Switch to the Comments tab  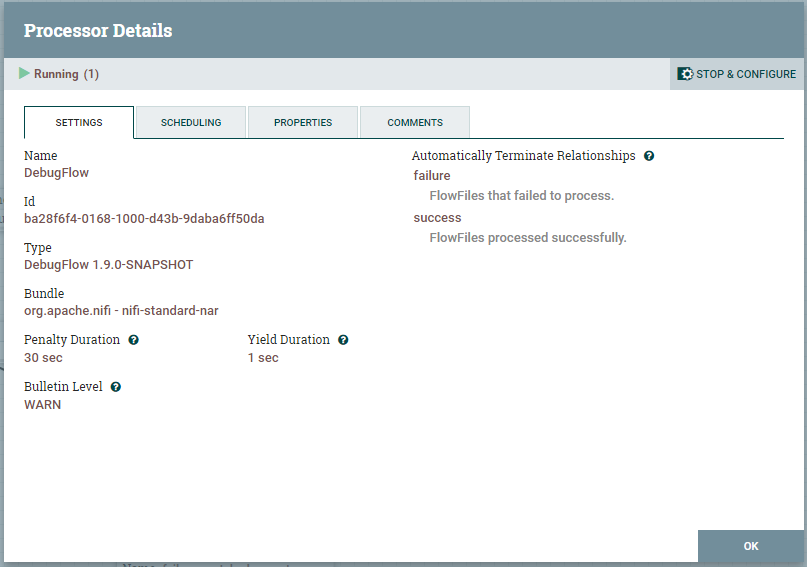click(415, 122)
